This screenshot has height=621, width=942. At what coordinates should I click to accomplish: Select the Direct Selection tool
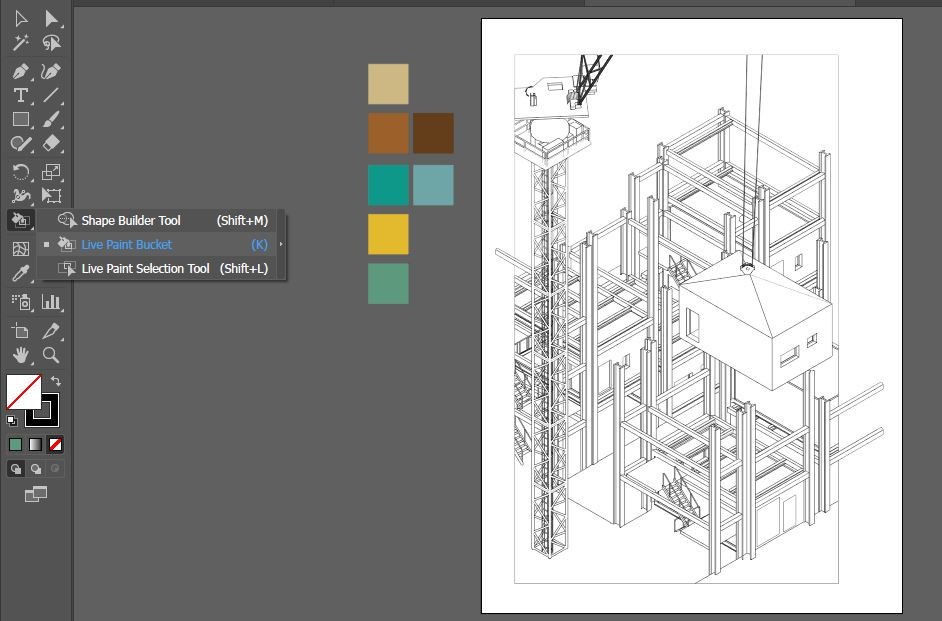coord(51,19)
